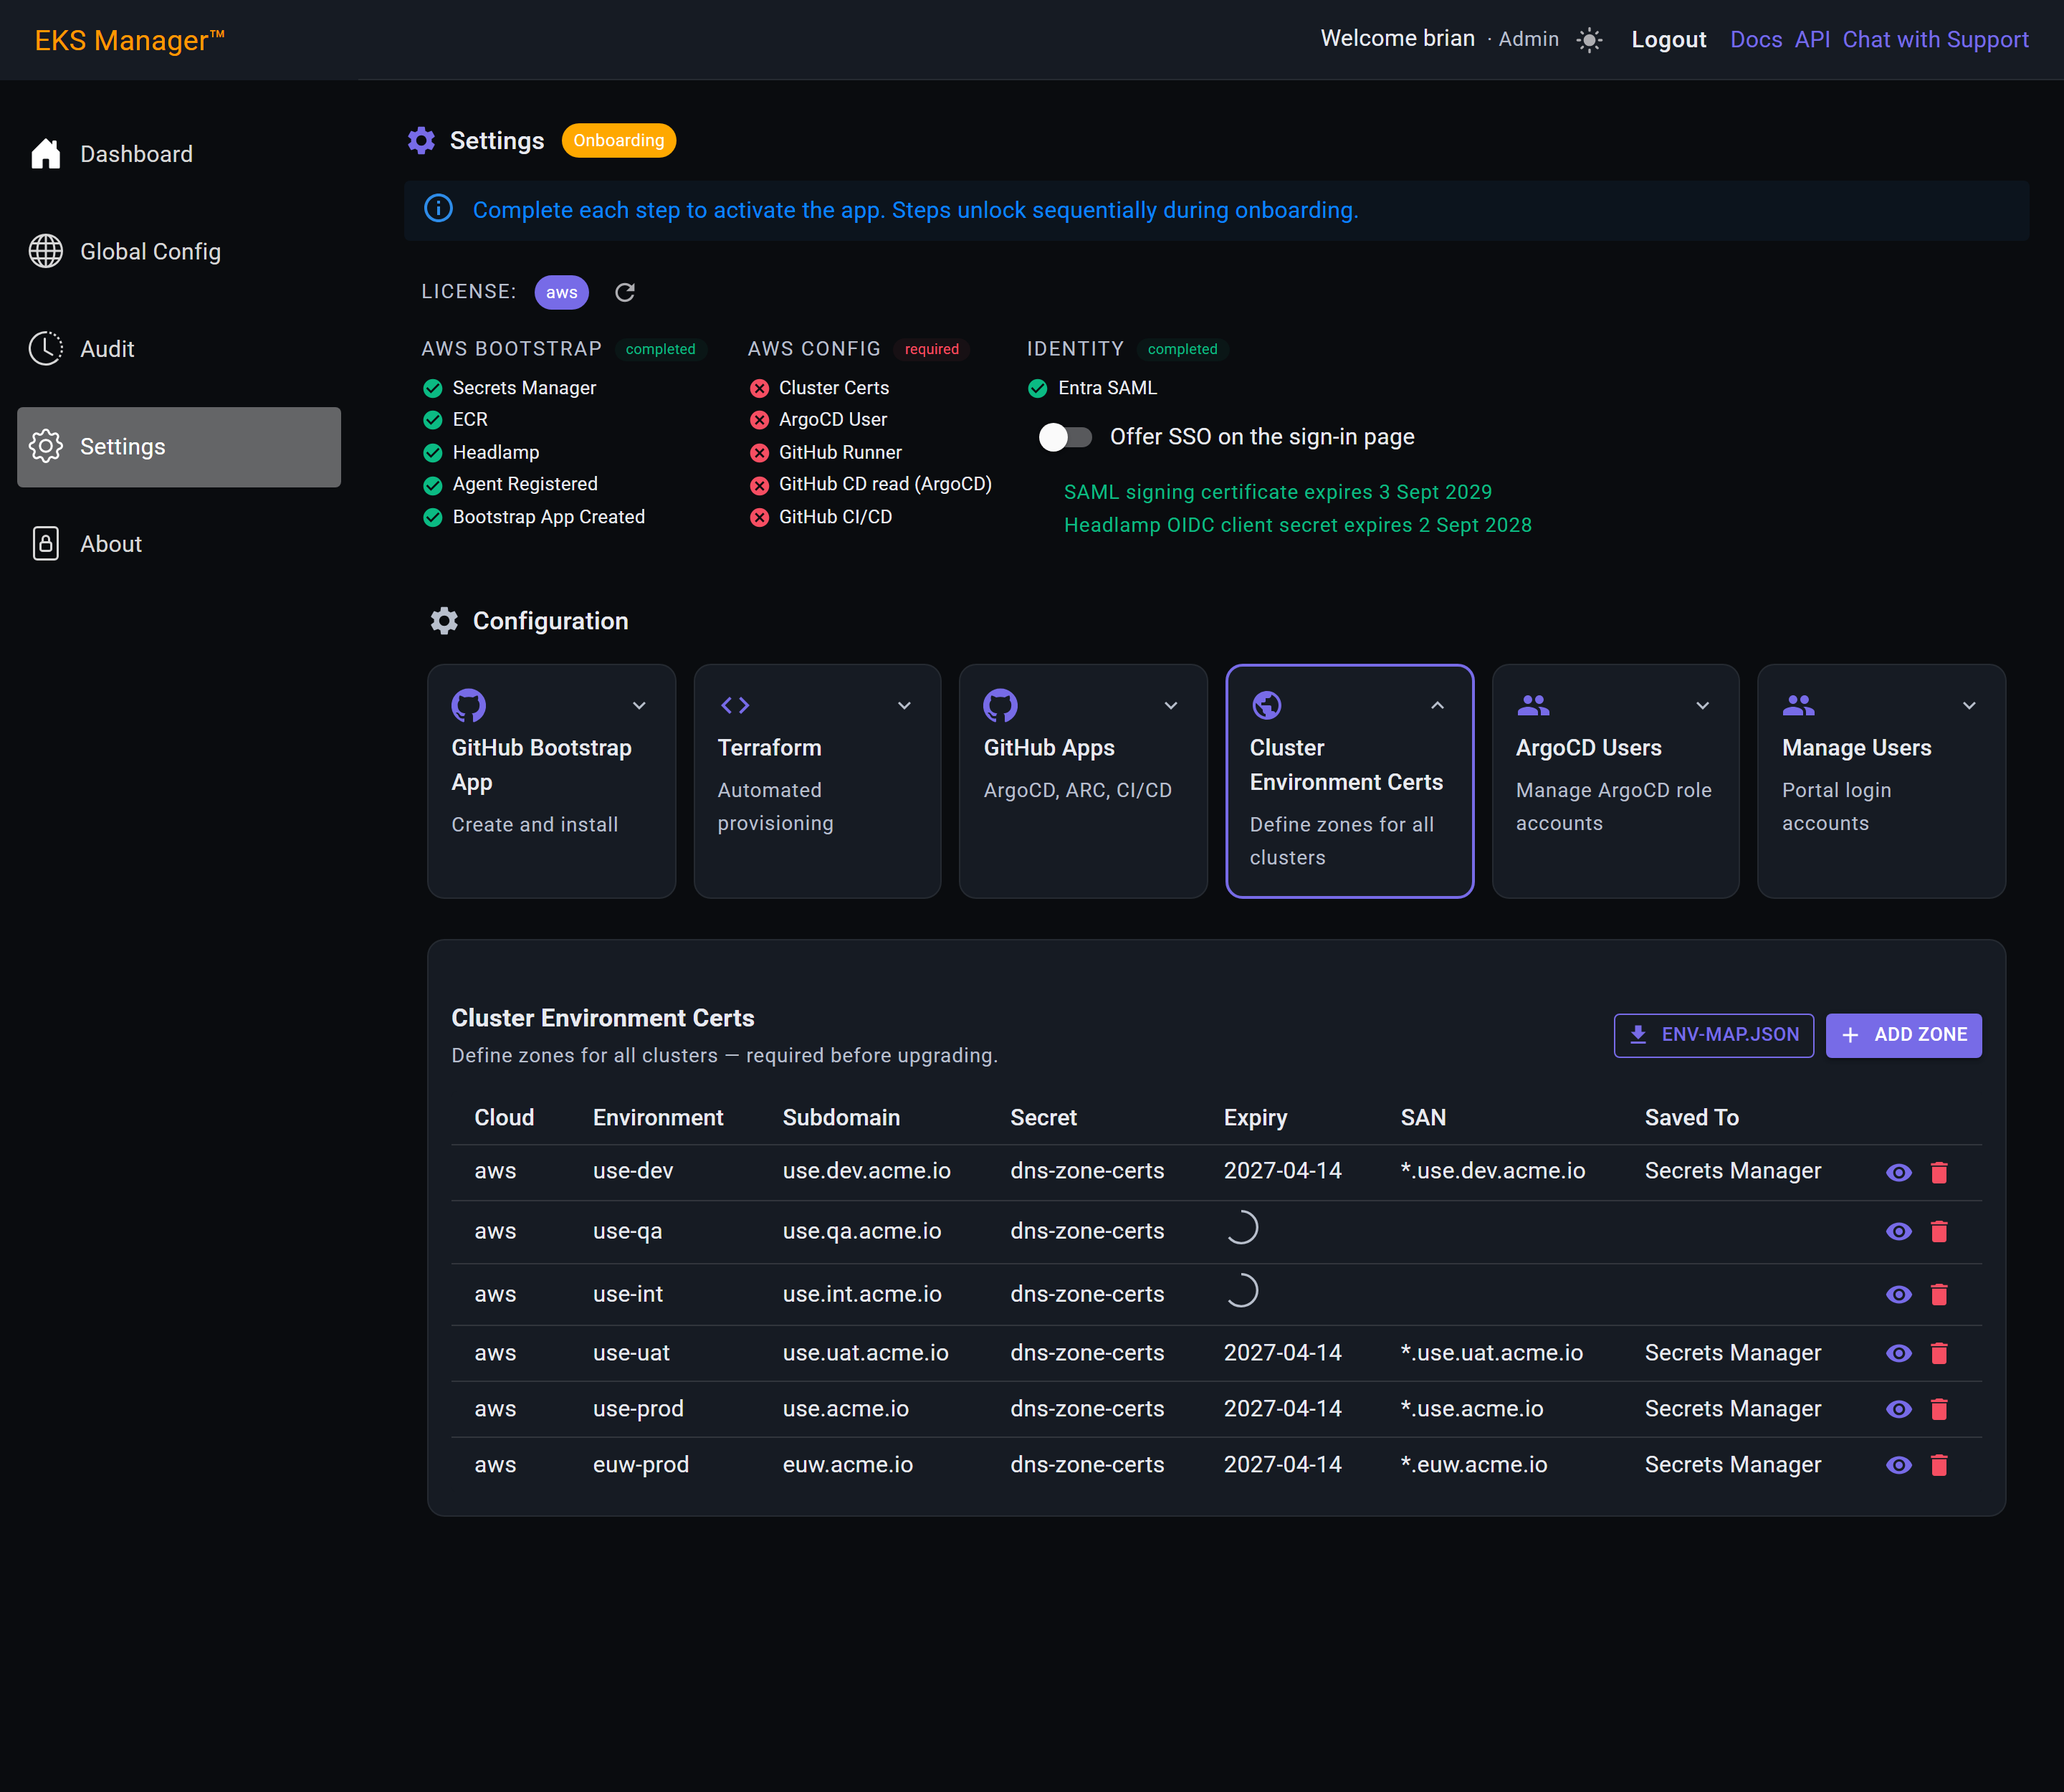The width and height of the screenshot is (2064, 1792).
Task: Click the people icon on ArgoCD Users card
Action: point(1533,705)
